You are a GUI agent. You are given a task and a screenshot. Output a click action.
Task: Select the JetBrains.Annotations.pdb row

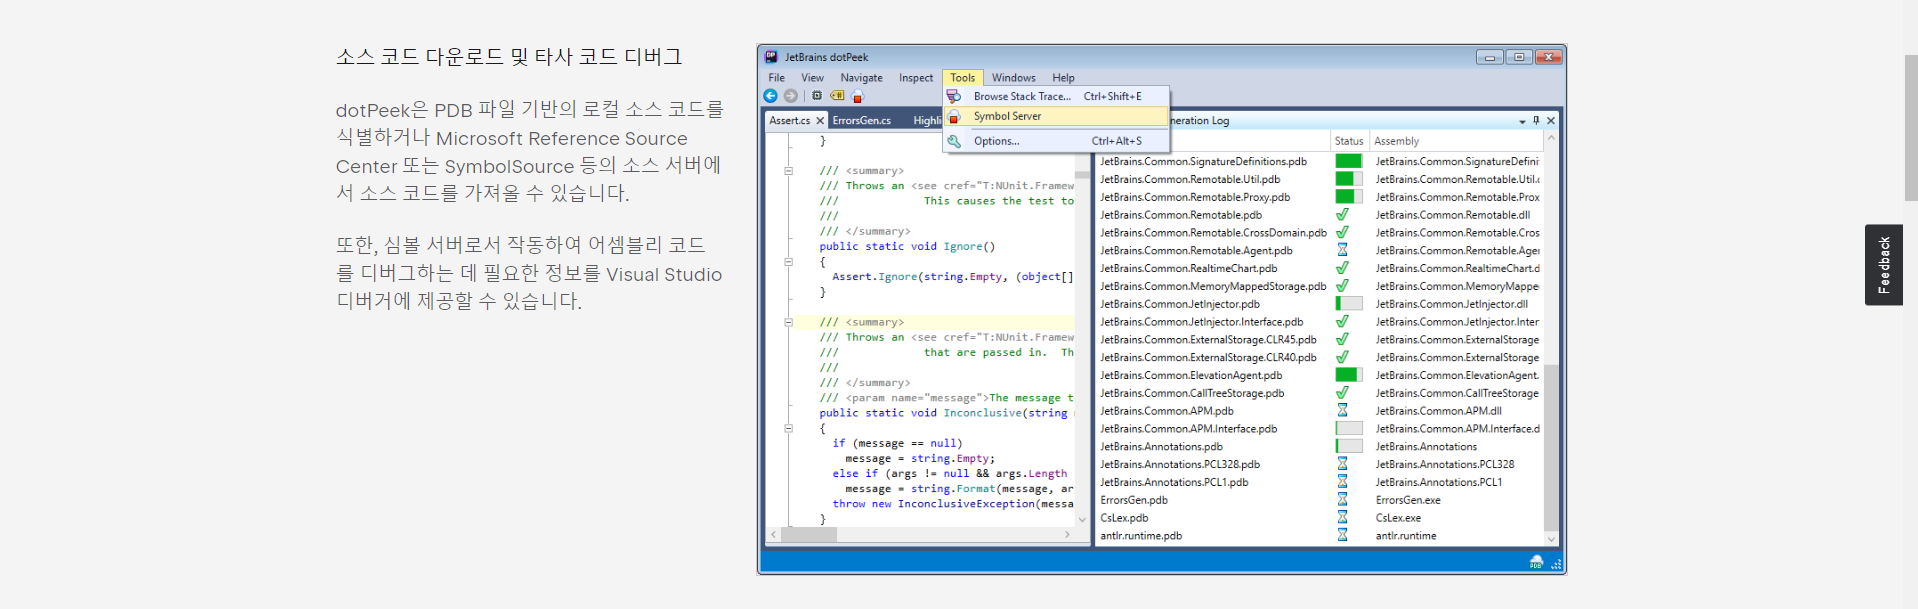tap(1320, 447)
